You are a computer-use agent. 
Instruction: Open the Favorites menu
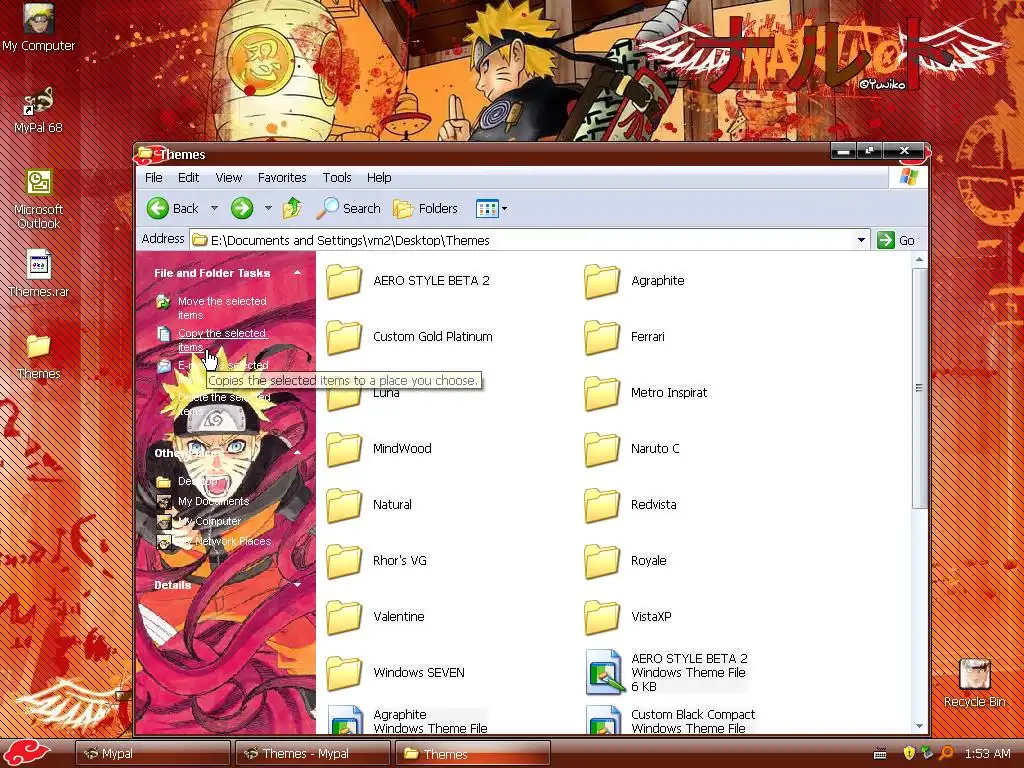coord(282,178)
